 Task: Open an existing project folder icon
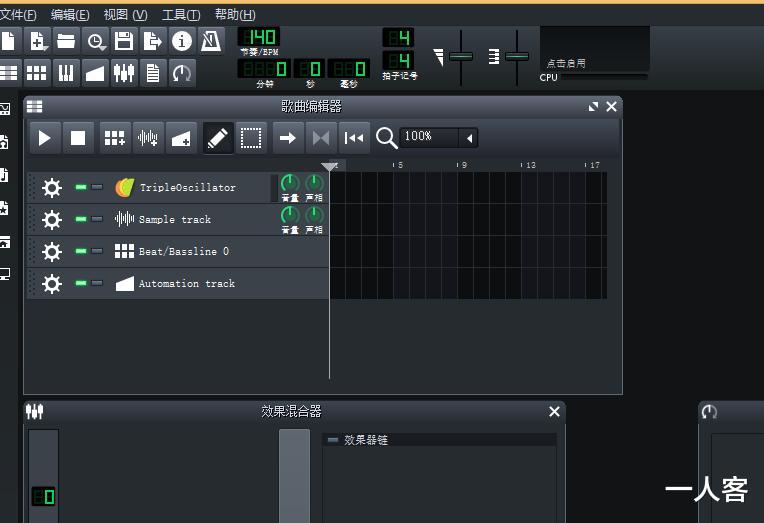click(x=66, y=41)
